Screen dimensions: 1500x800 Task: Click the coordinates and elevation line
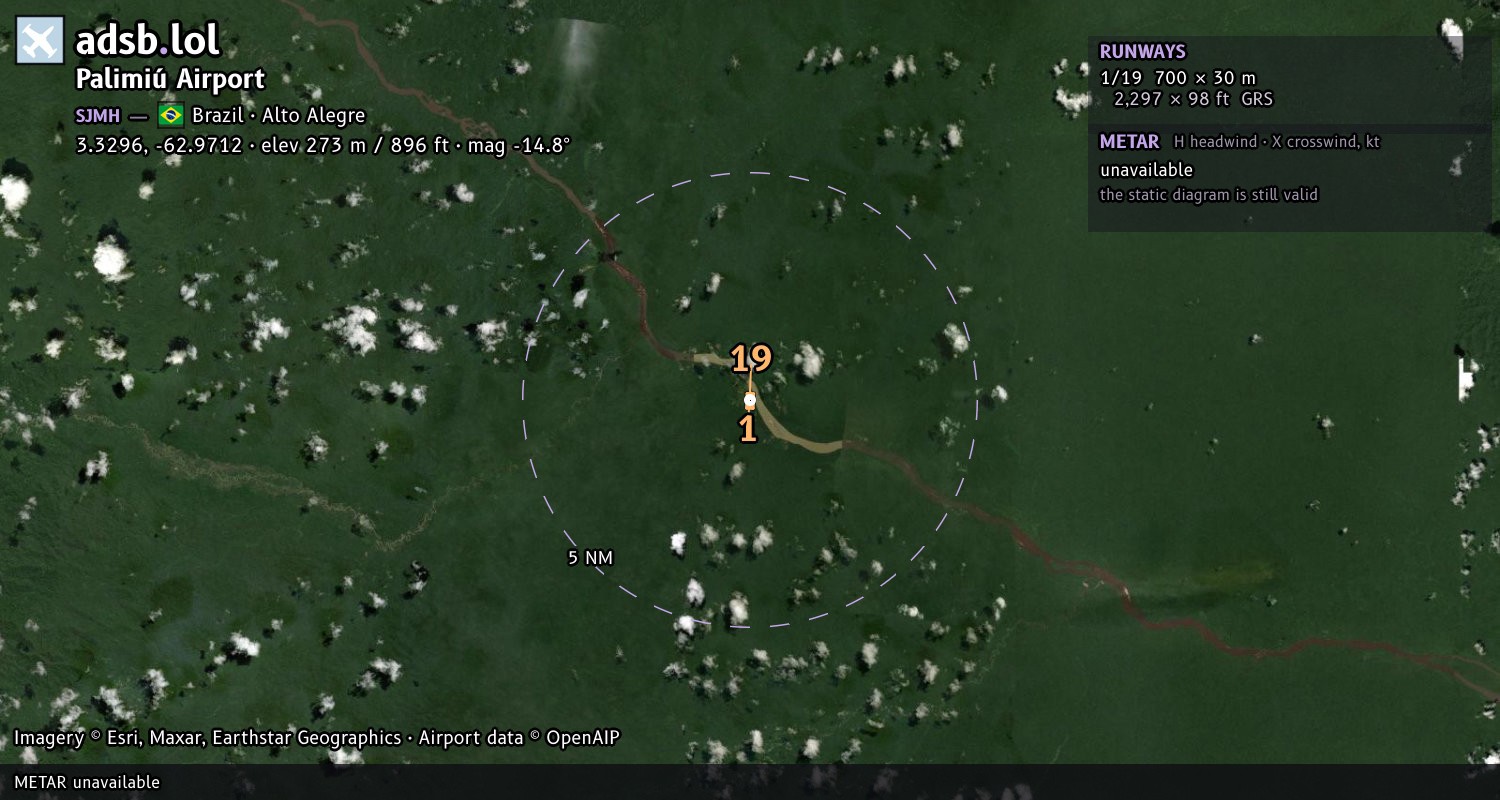click(x=323, y=145)
